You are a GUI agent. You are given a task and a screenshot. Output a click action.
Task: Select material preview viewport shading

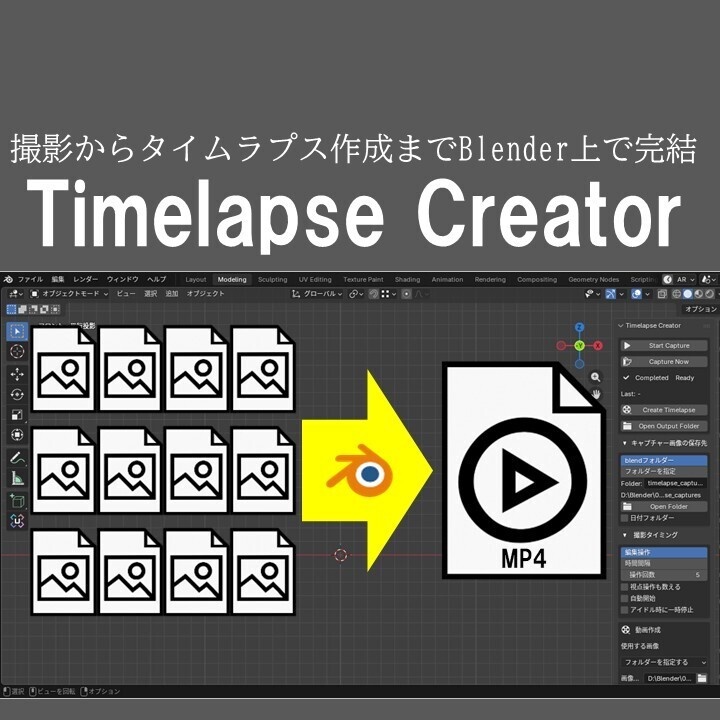(x=698, y=294)
